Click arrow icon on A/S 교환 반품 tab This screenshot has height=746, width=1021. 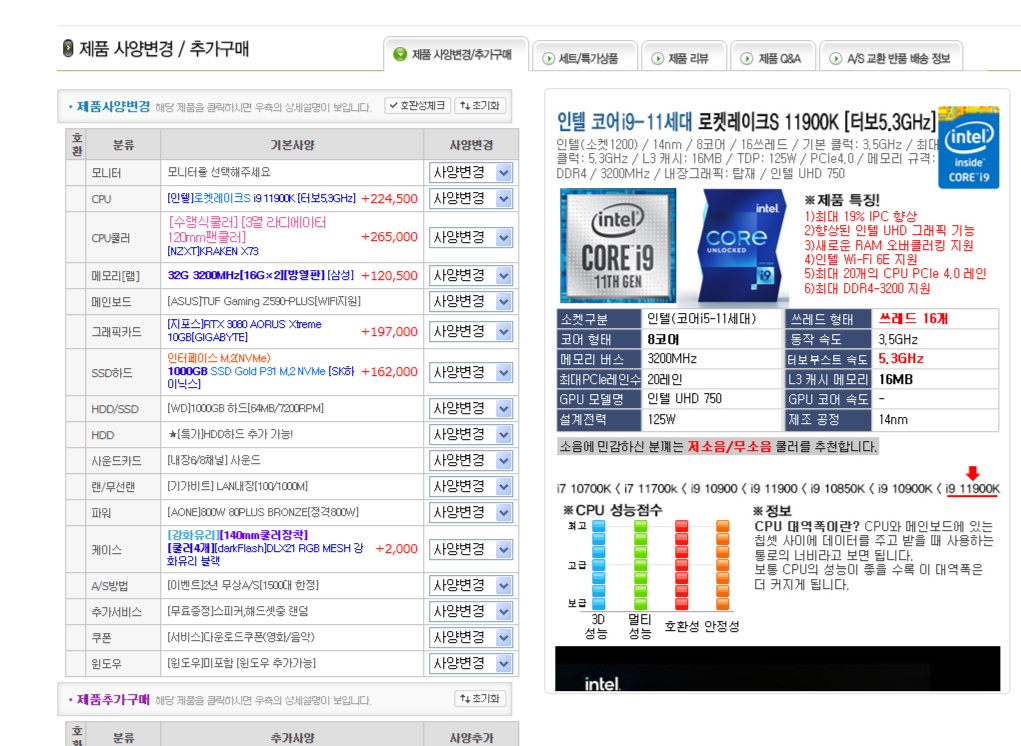coord(835,59)
